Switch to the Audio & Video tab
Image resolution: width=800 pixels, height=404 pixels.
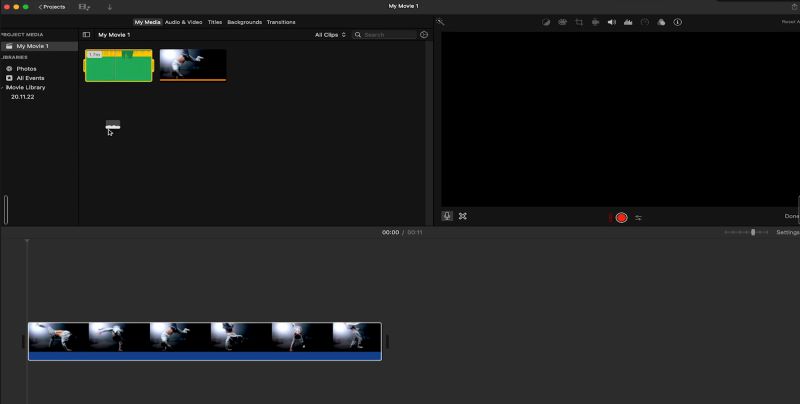184,22
